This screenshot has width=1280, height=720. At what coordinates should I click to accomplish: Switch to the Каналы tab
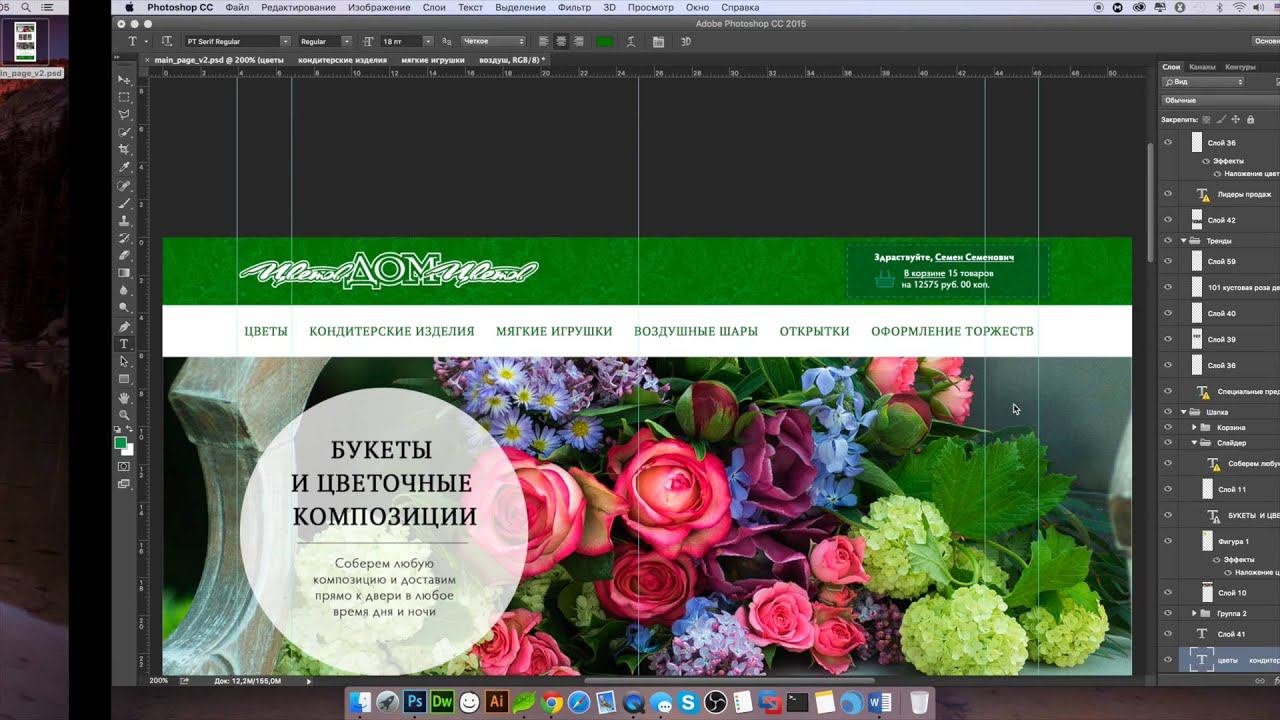click(x=1202, y=67)
